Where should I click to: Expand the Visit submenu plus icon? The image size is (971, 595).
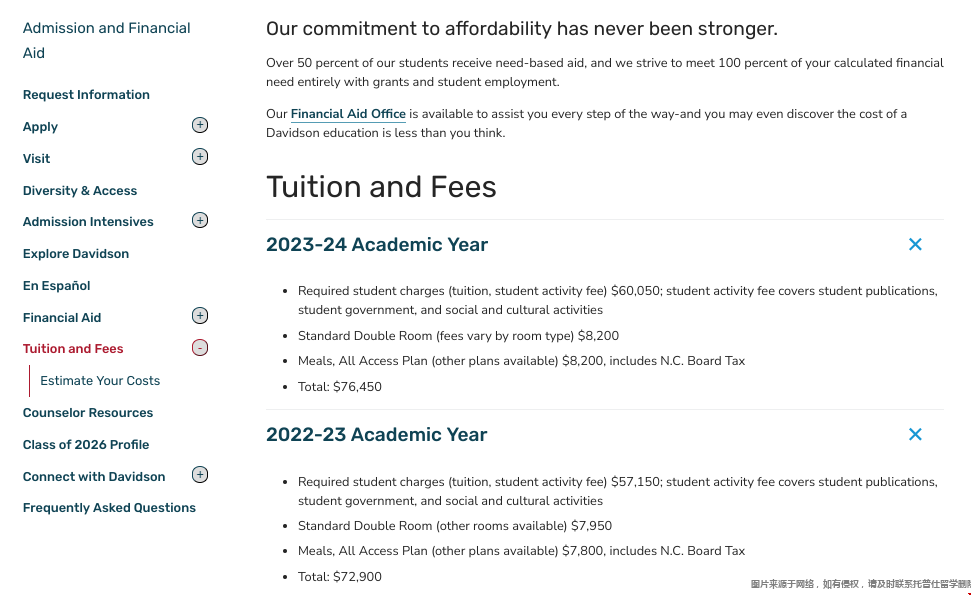(199, 157)
